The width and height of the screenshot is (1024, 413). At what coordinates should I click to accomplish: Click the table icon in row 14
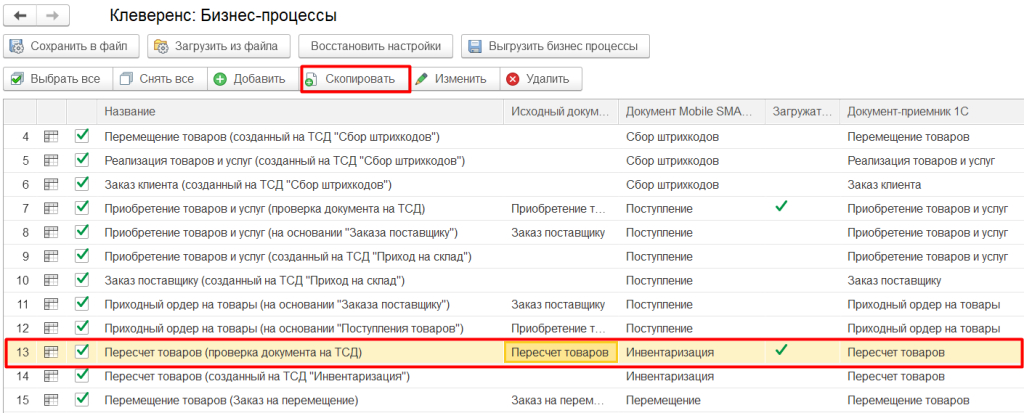(x=51, y=376)
